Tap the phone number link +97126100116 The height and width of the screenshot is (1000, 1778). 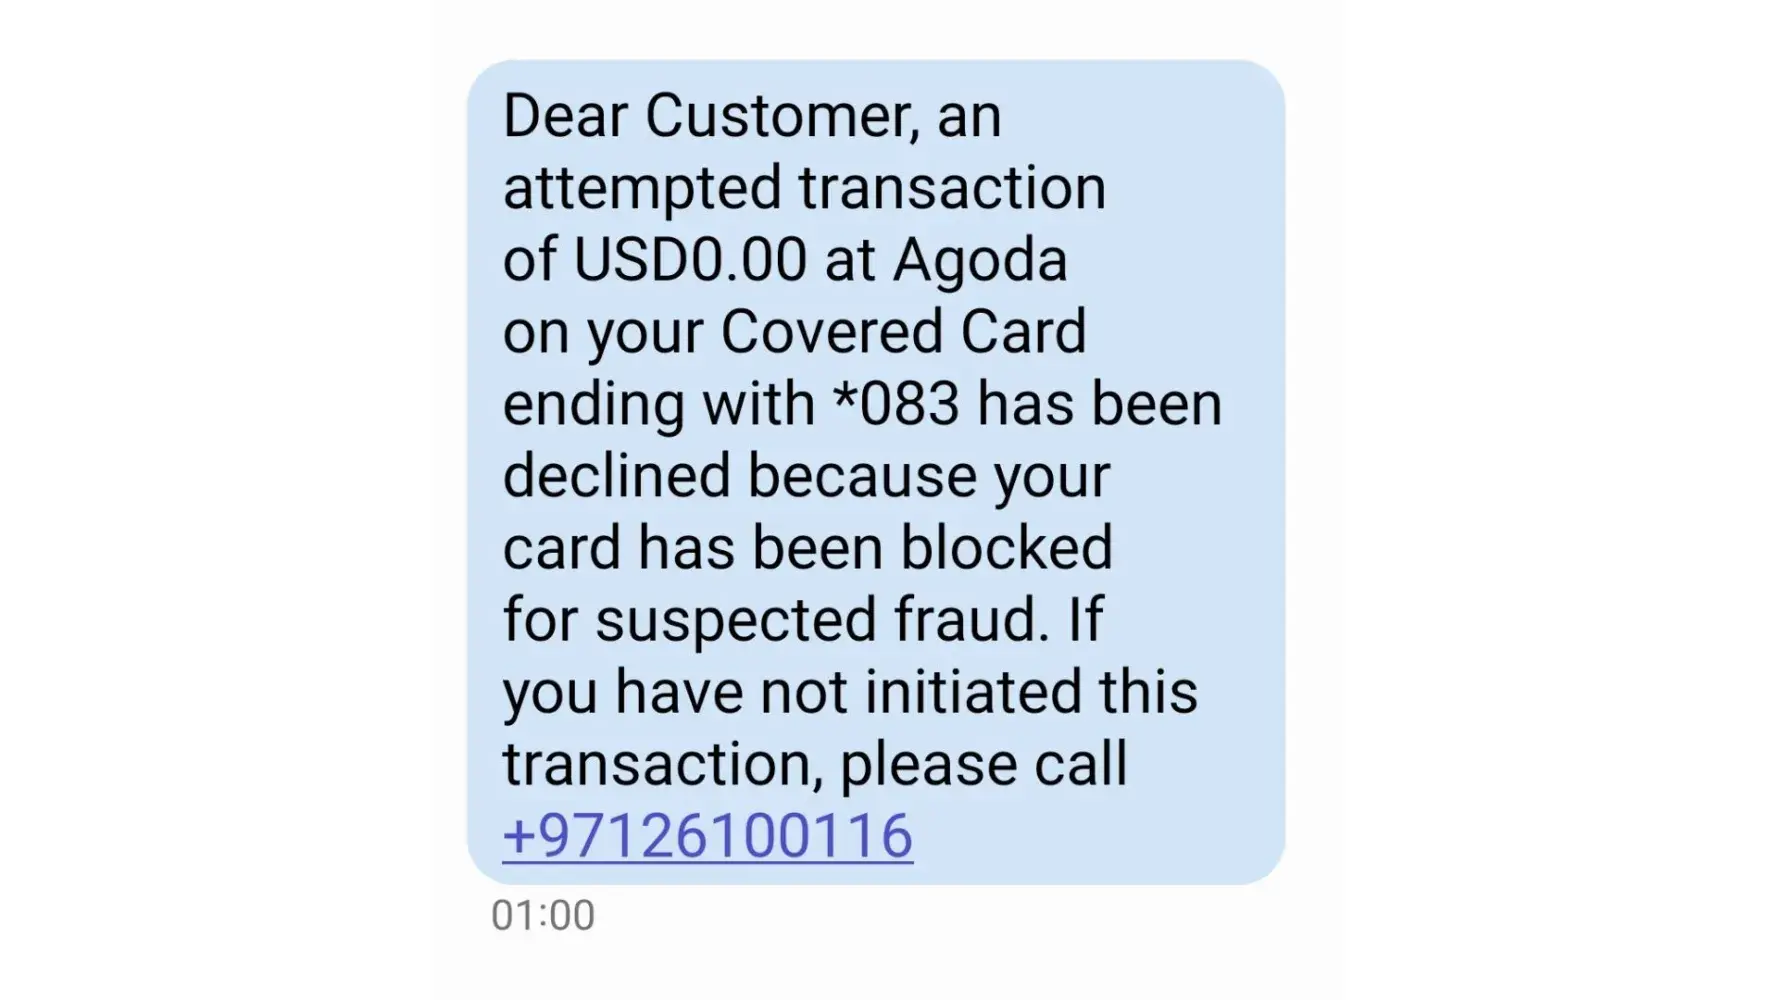point(707,836)
